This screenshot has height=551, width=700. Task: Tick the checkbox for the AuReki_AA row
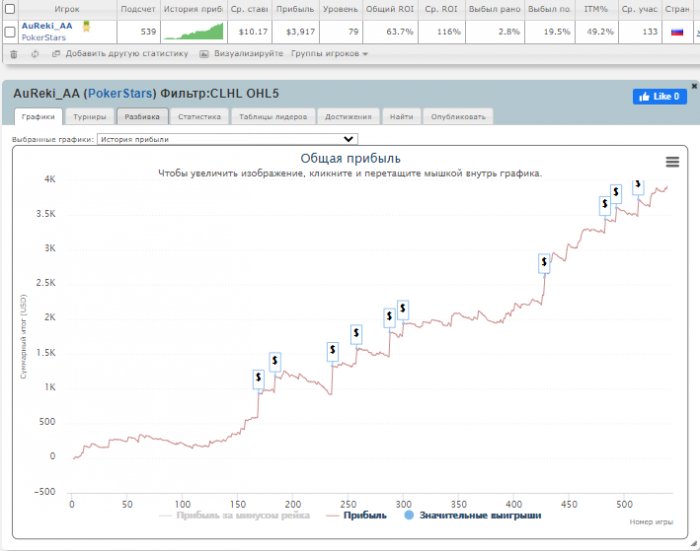click(x=10, y=31)
